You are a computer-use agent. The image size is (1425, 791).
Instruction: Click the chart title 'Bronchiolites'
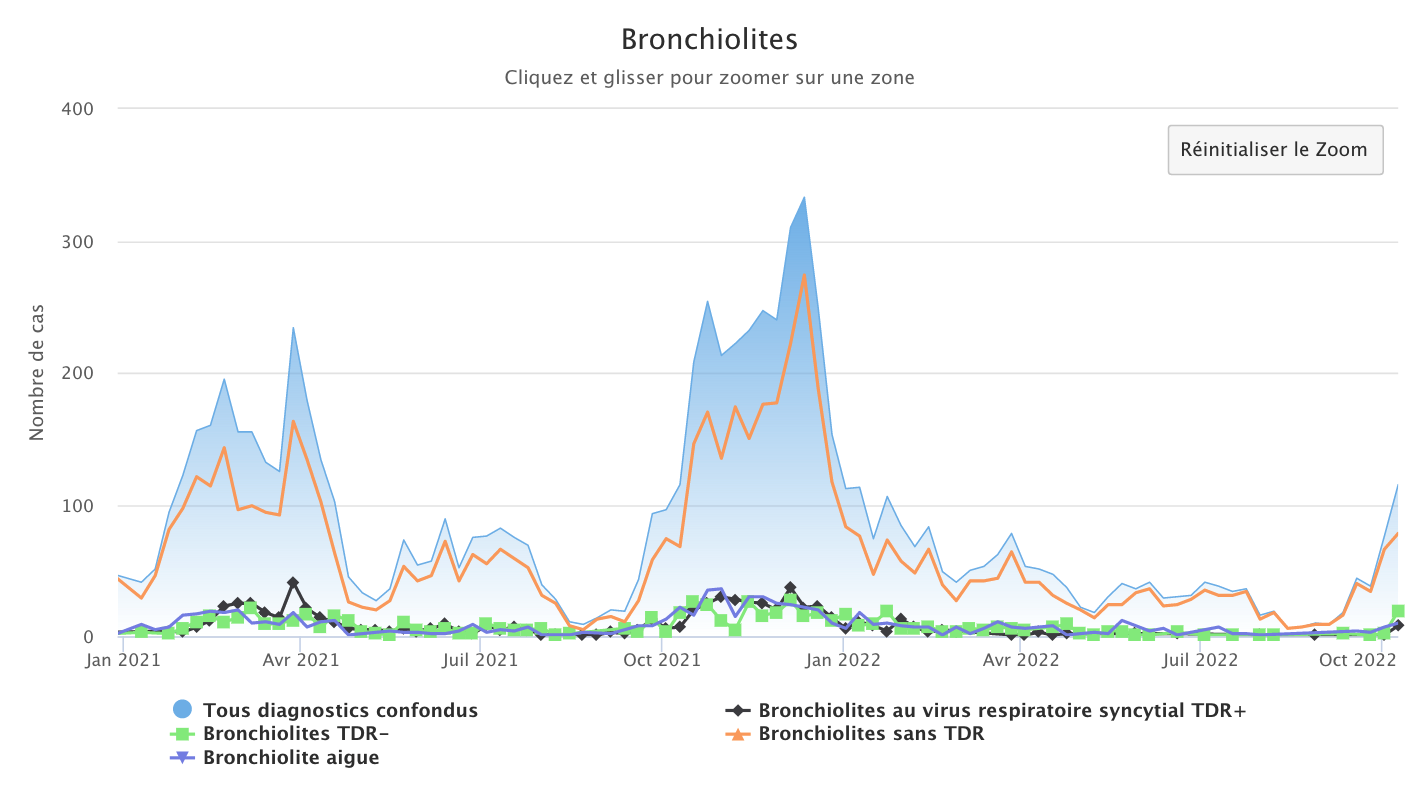tap(710, 39)
